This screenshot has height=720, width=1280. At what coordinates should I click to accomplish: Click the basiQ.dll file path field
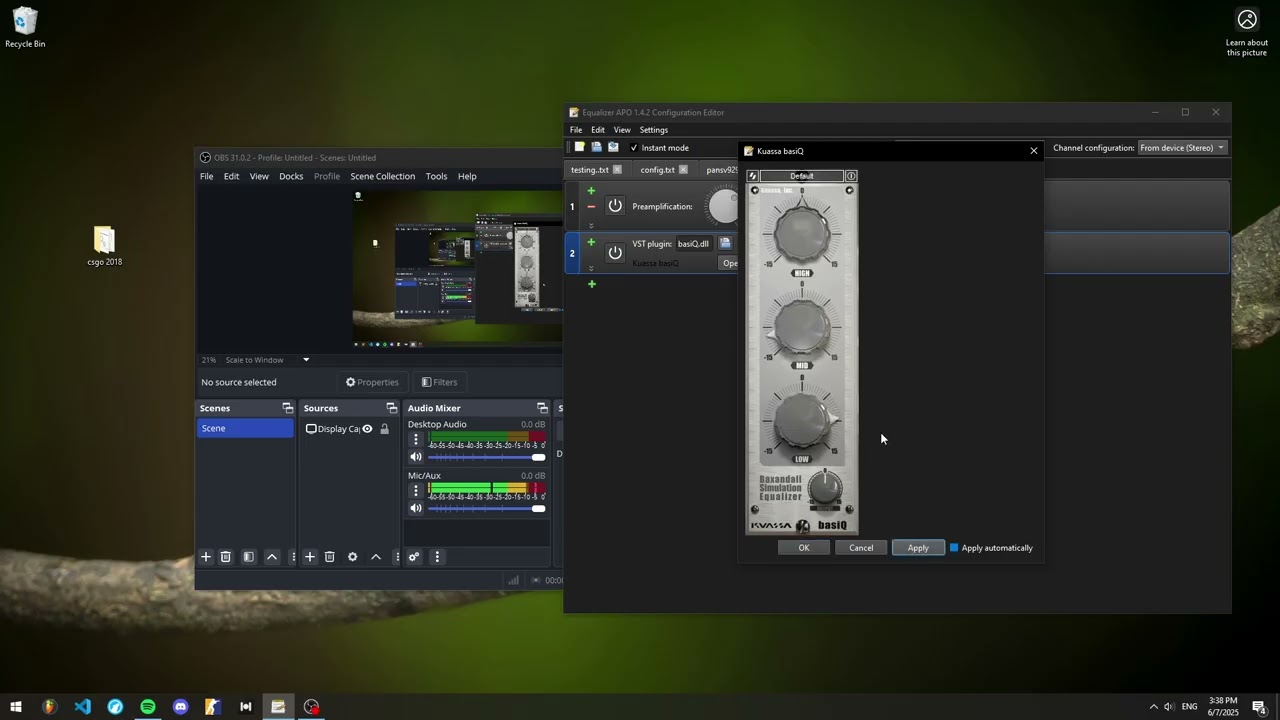[x=694, y=243]
